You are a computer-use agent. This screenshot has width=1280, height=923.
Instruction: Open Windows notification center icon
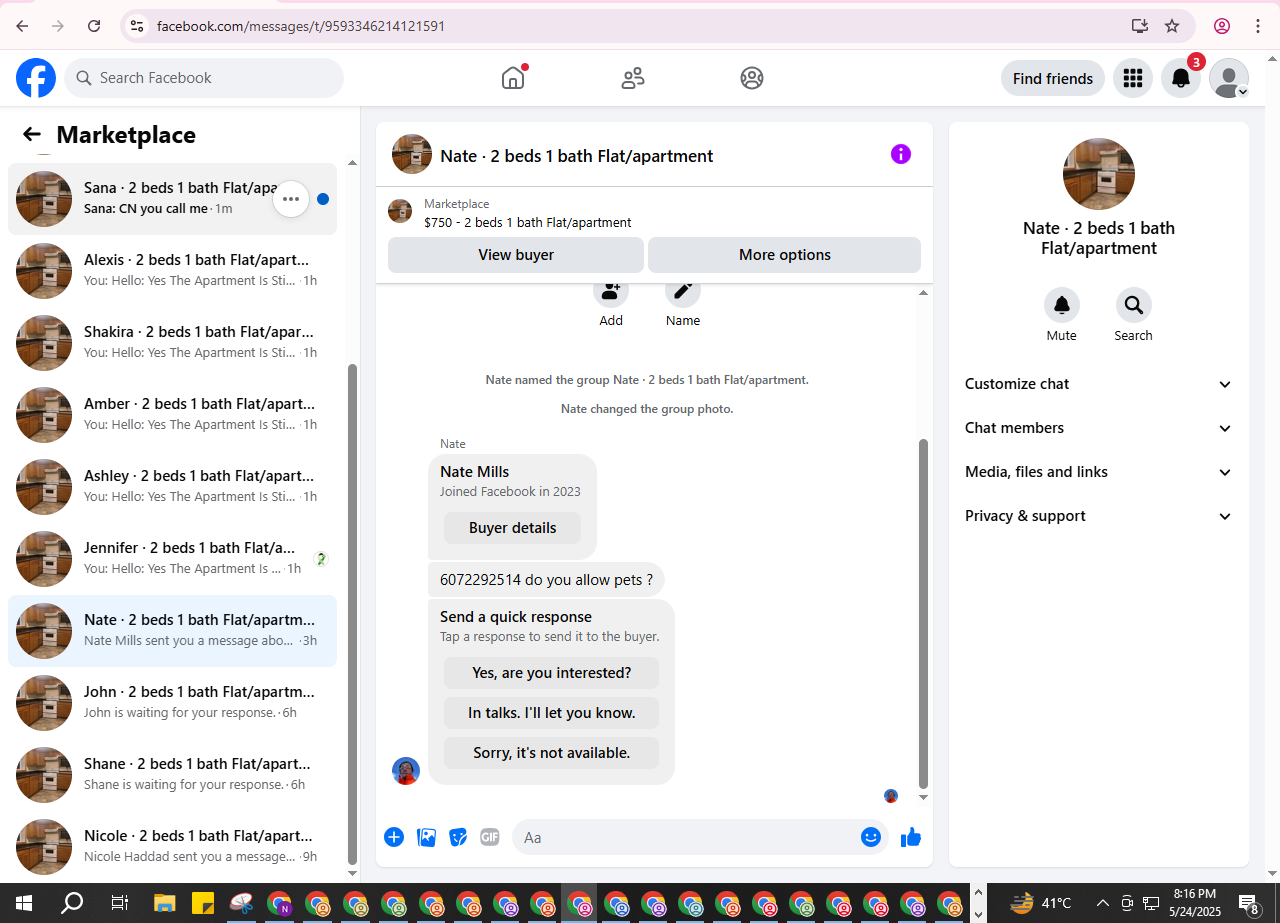coord(1249,904)
